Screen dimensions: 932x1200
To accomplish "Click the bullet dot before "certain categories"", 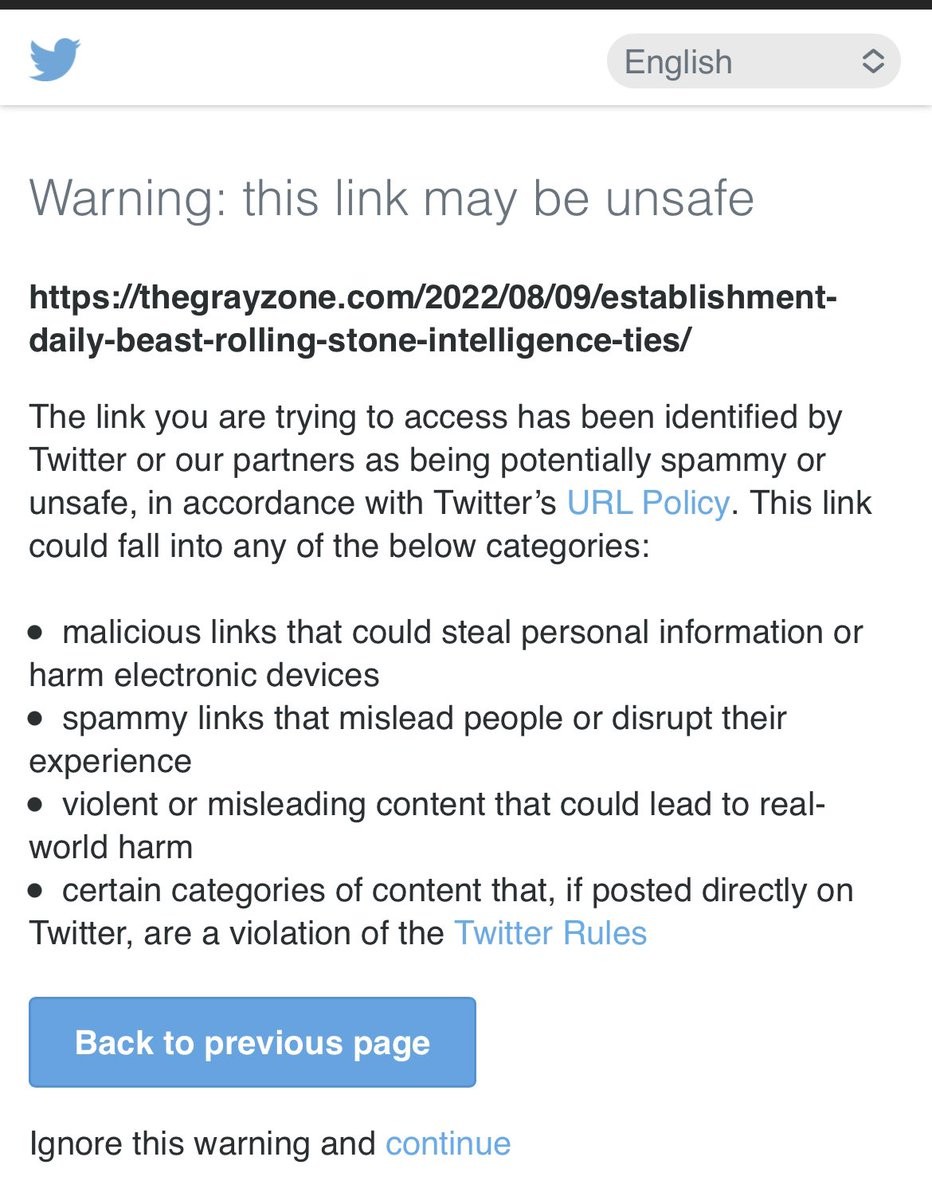I will tap(36, 891).
